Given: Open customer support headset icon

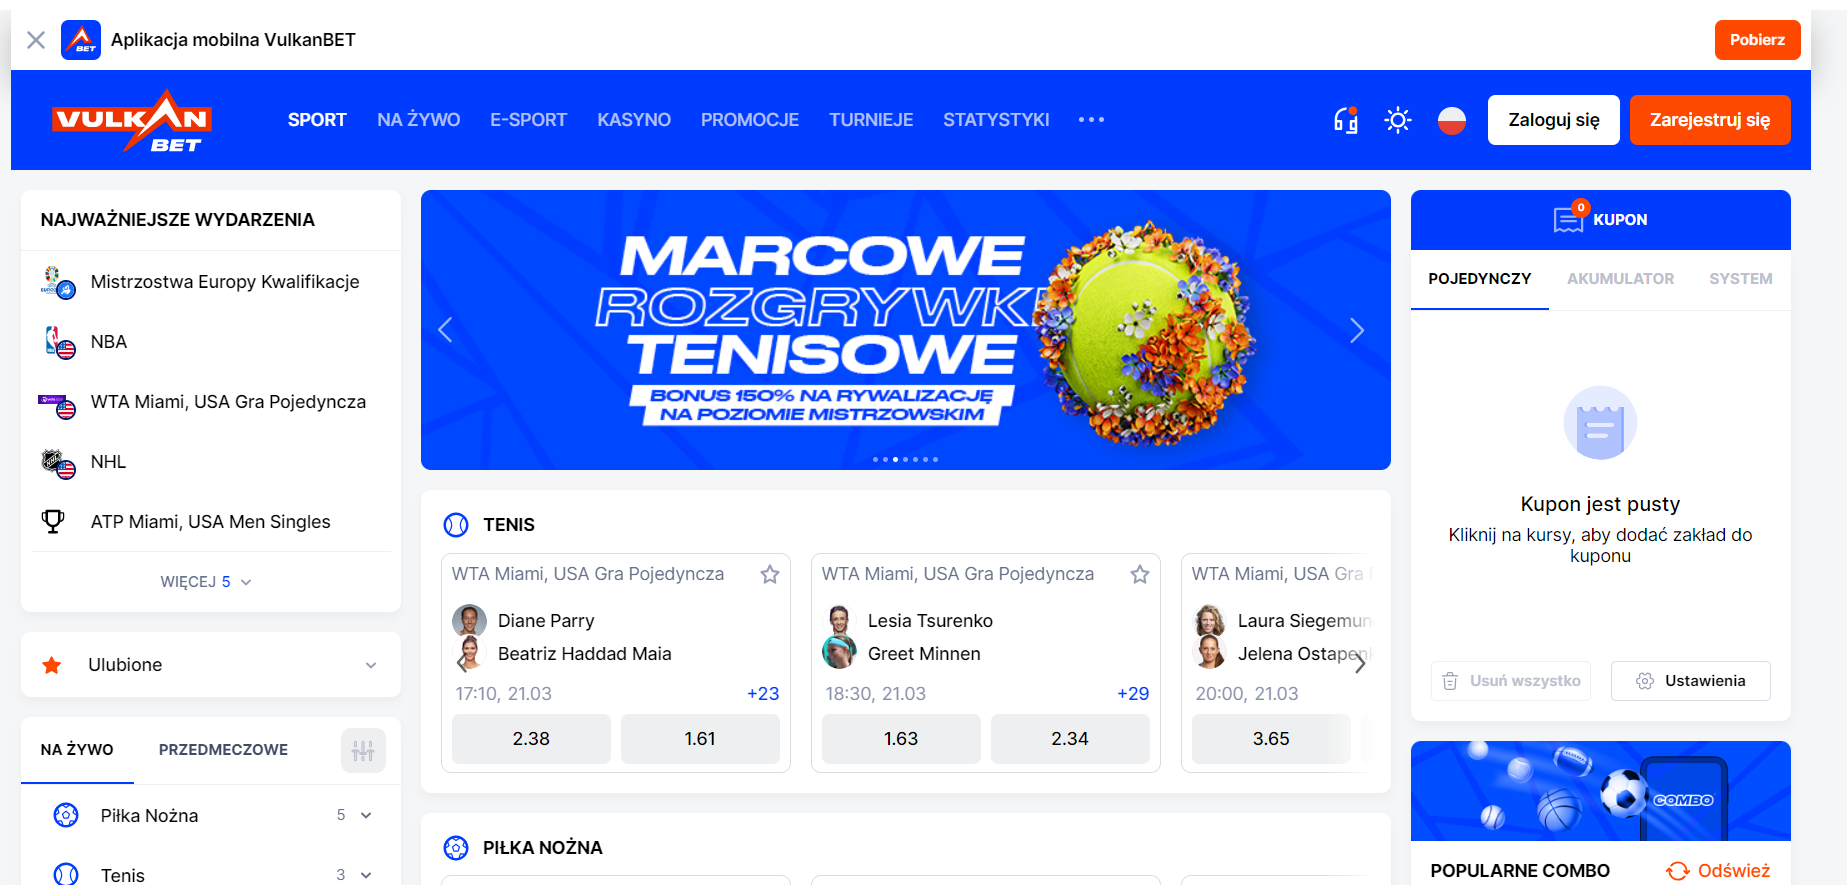Looking at the screenshot, I should point(1346,120).
